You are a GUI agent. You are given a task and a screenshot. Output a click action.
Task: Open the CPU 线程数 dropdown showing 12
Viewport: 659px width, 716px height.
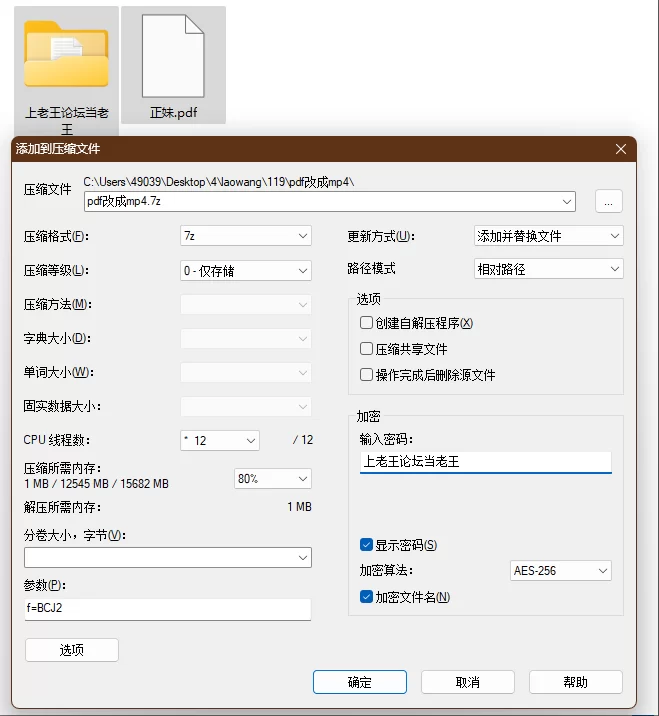[220, 440]
